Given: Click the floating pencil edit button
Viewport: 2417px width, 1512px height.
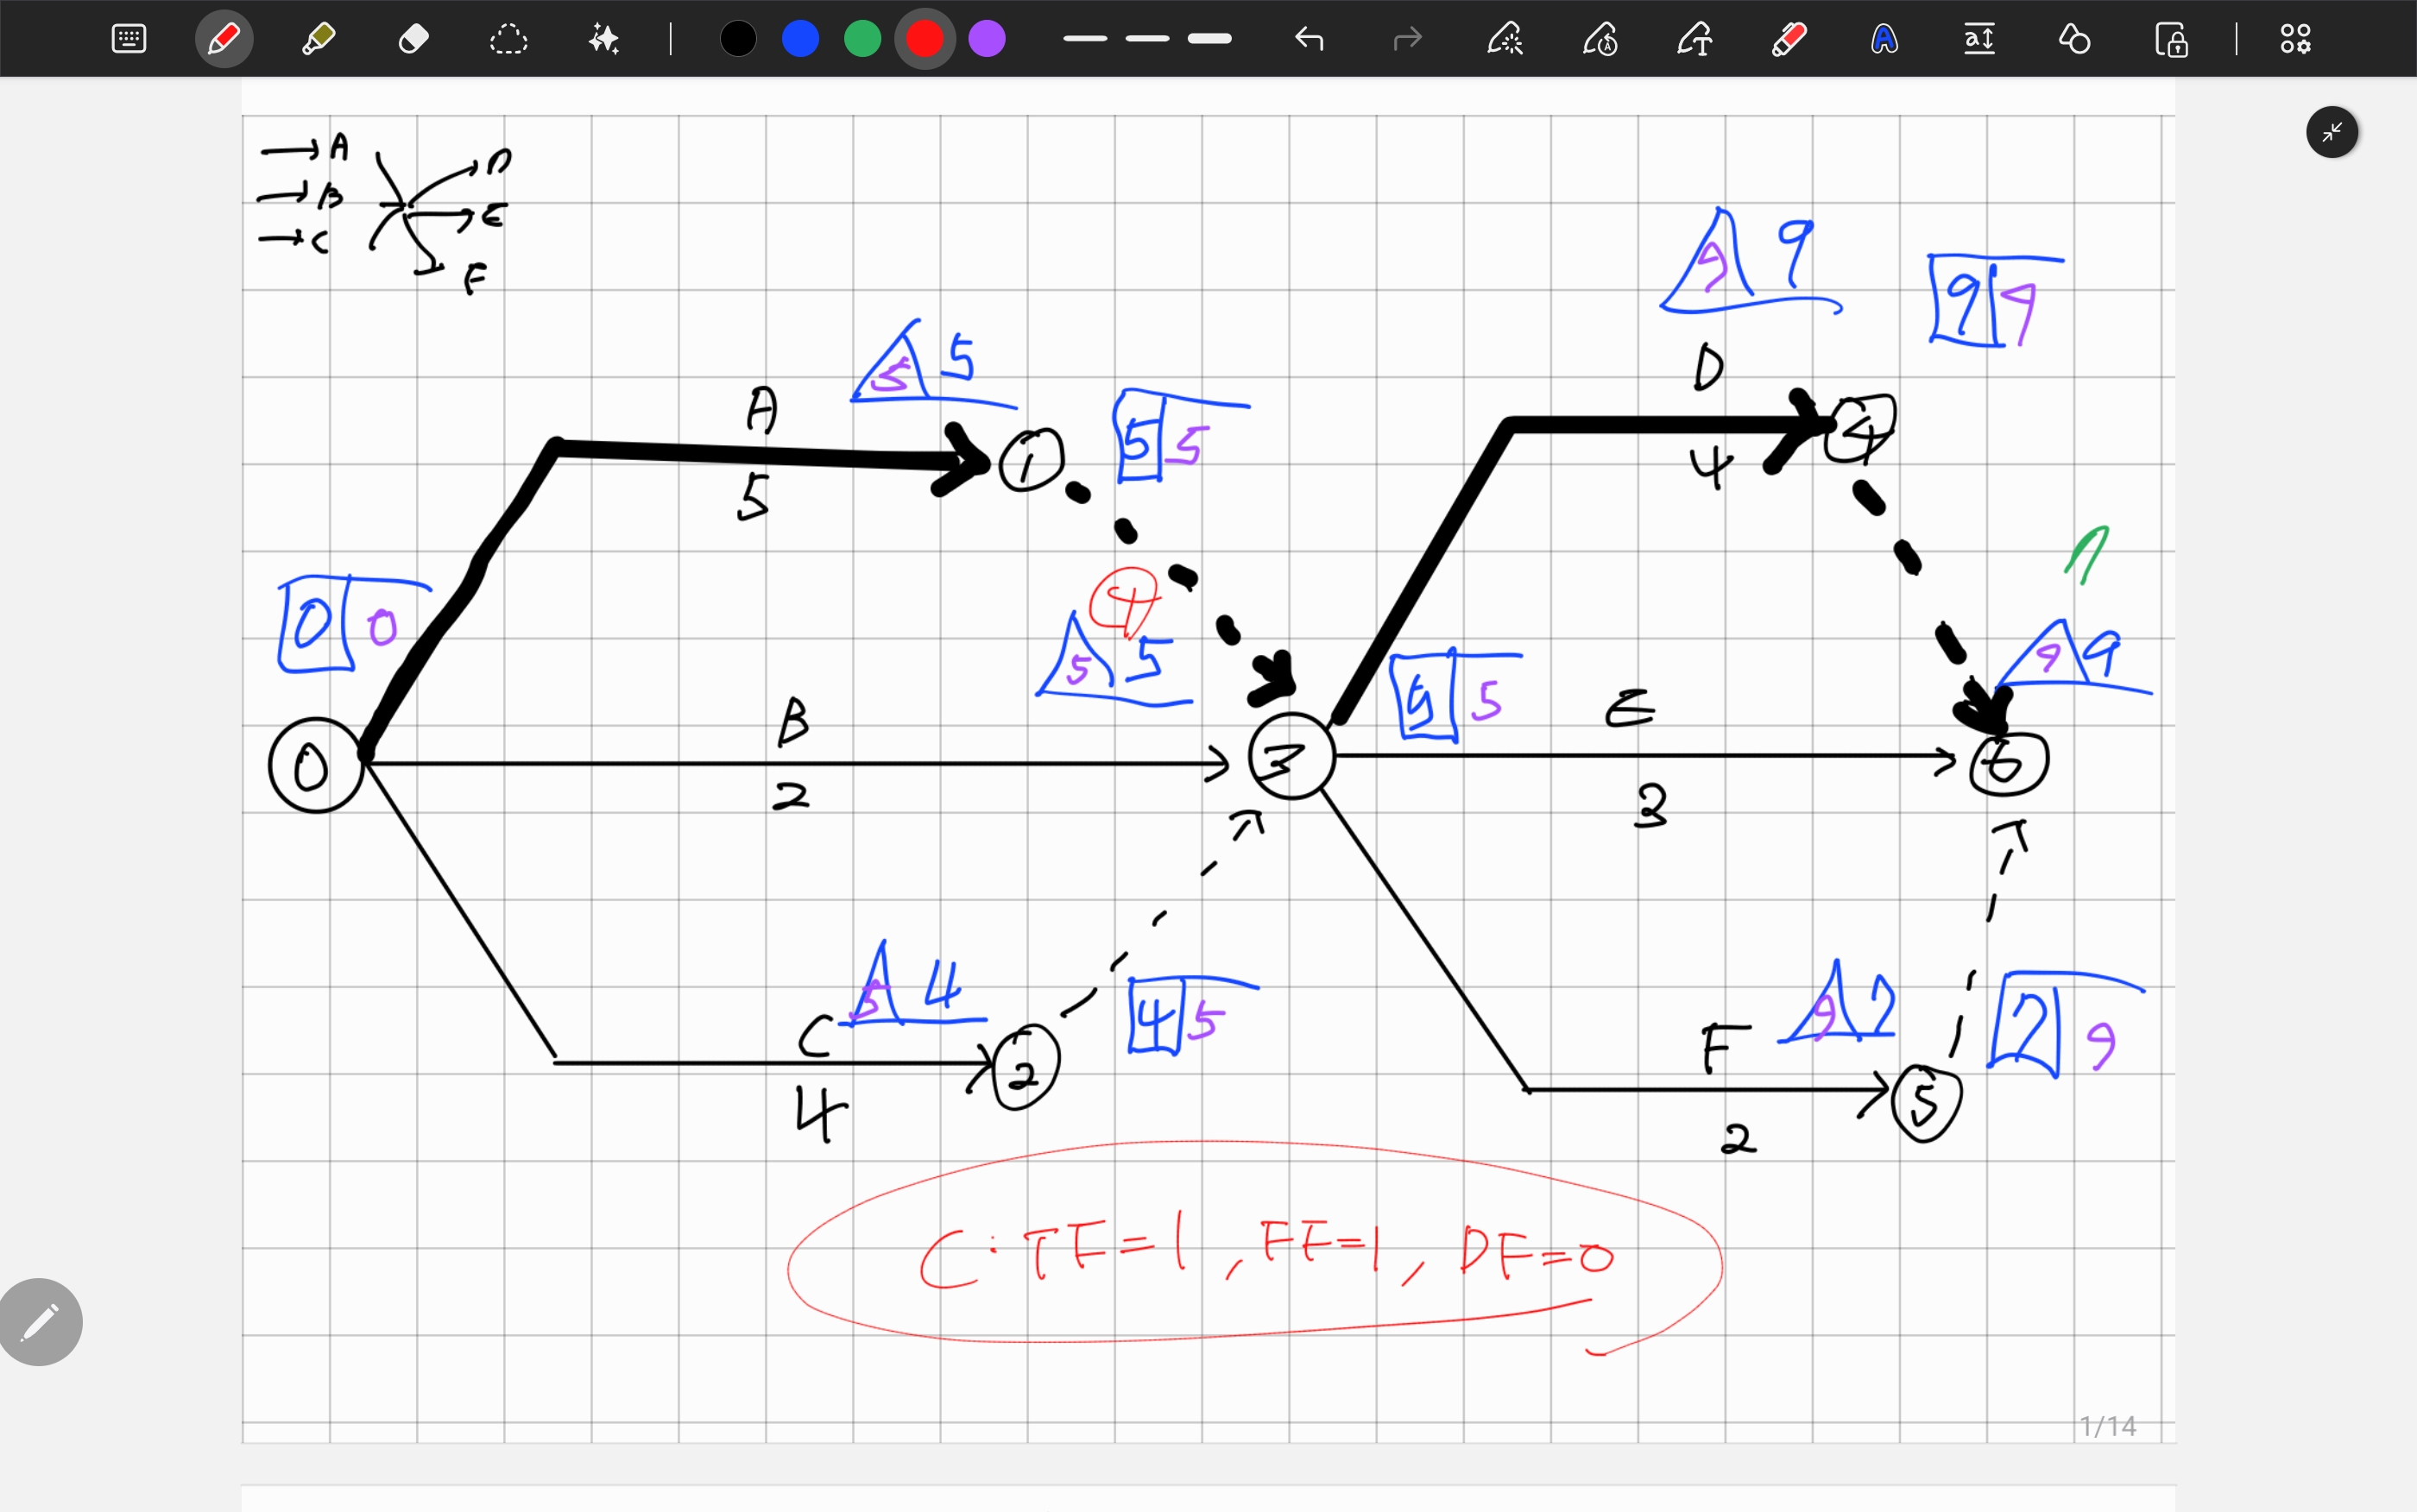Looking at the screenshot, I should coord(40,1321).
